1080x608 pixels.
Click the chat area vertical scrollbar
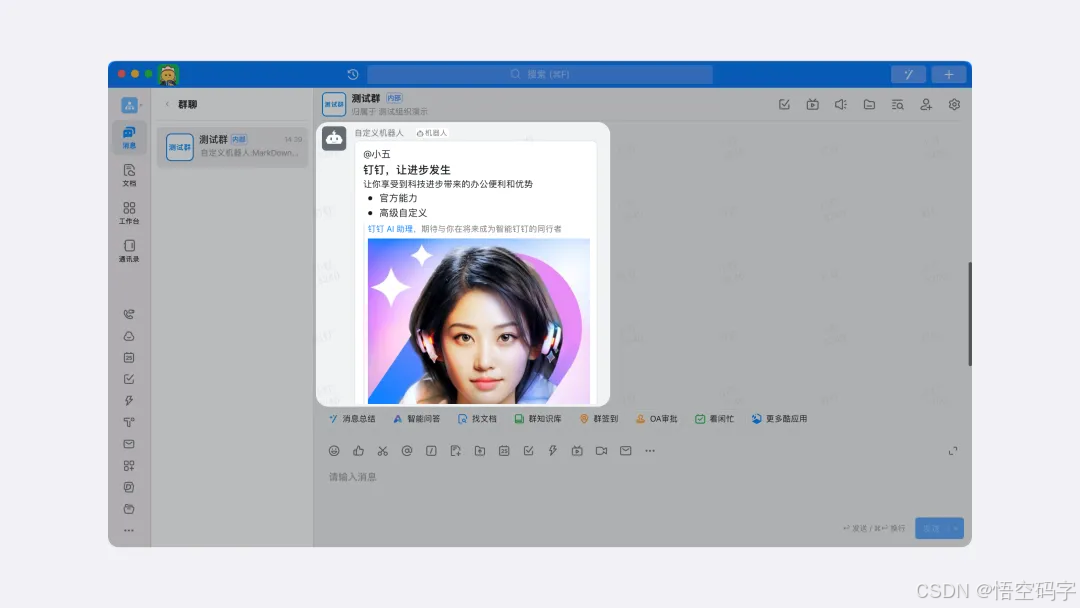(x=970, y=314)
